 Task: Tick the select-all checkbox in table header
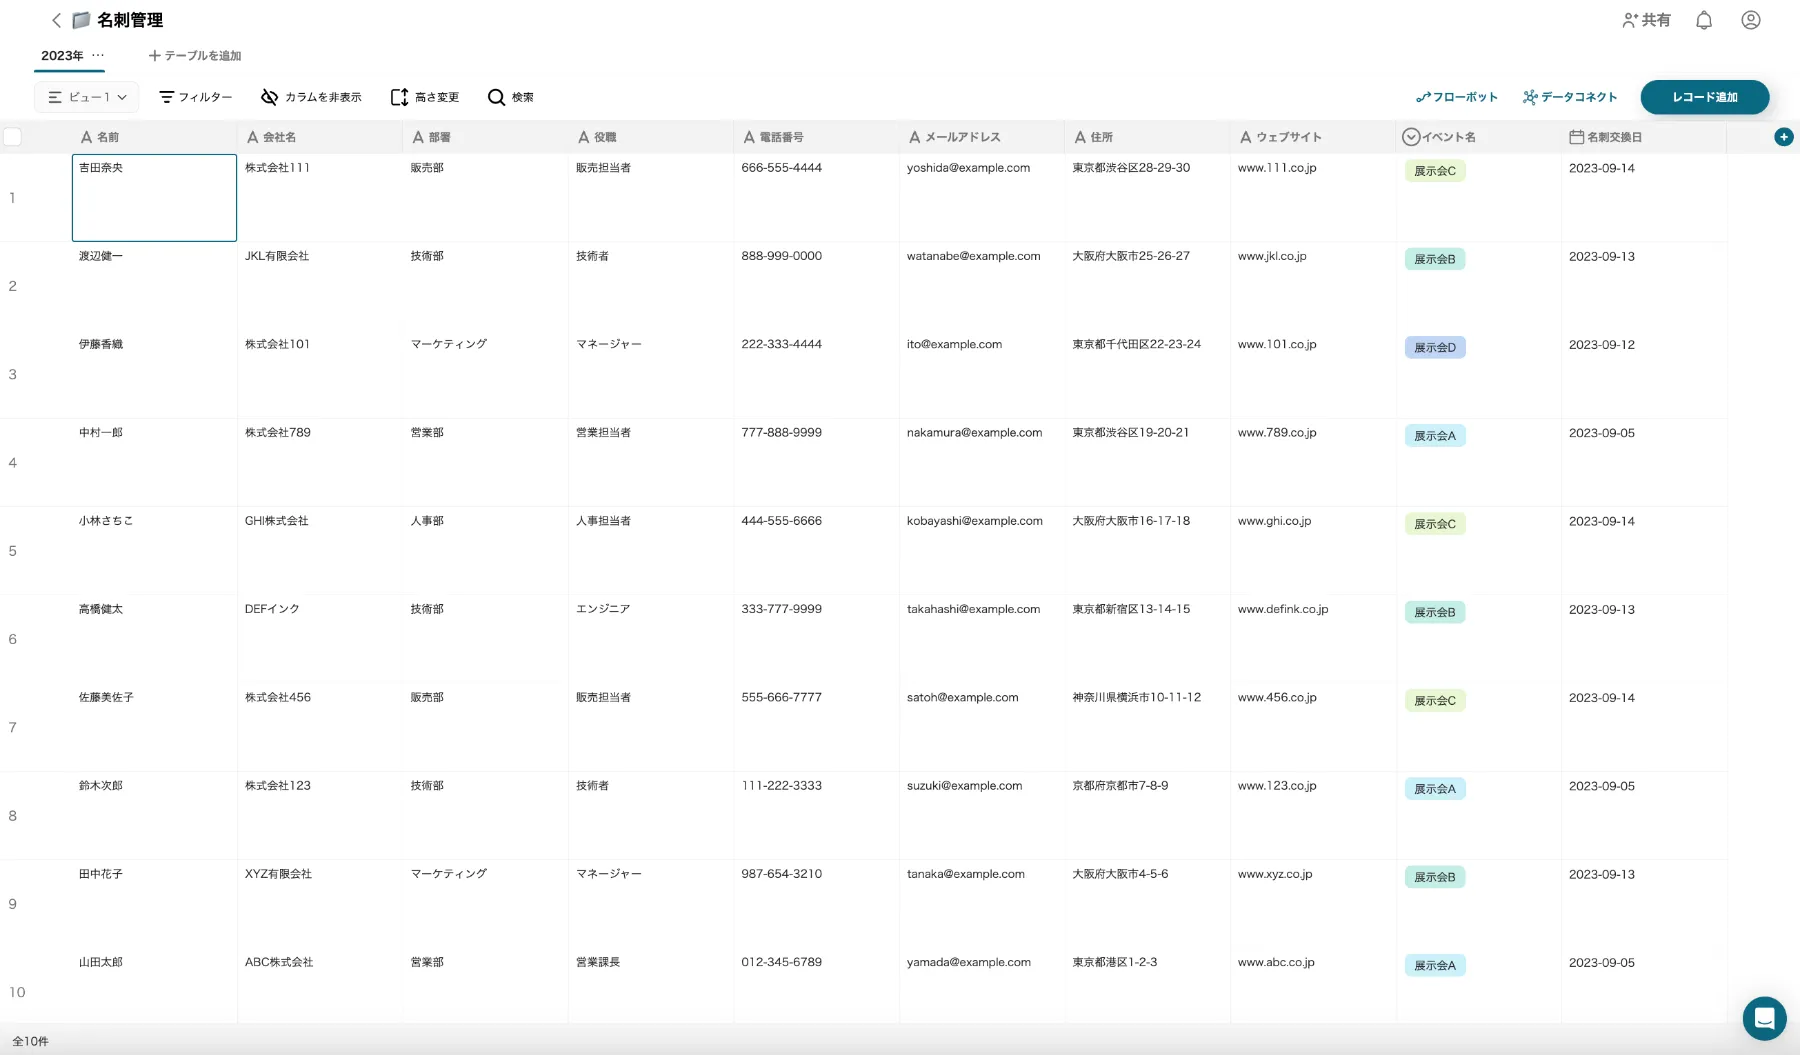tap(13, 137)
